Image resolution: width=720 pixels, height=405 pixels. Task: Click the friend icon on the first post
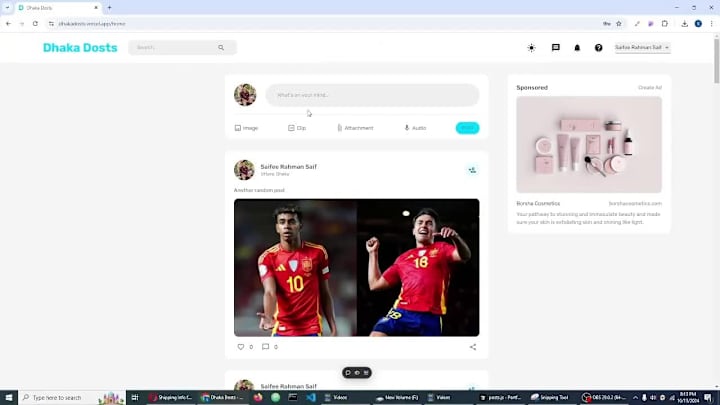pyautogui.click(x=472, y=170)
